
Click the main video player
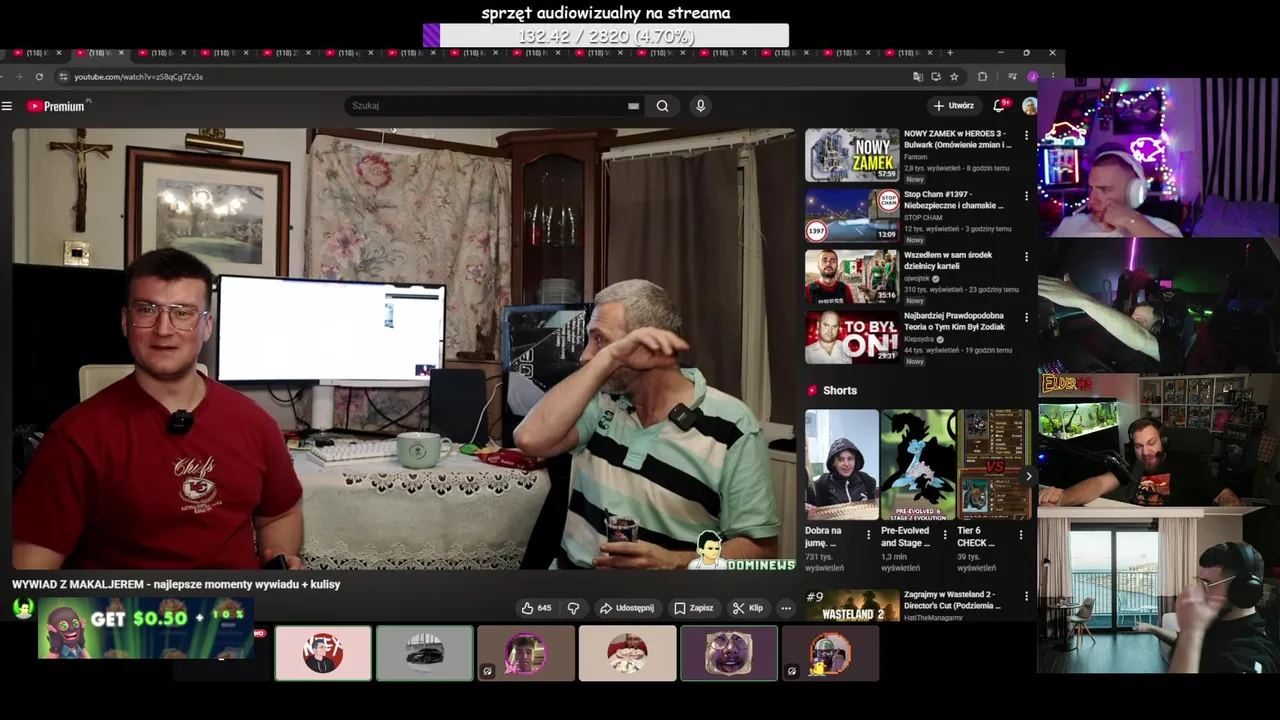point(404,348)
